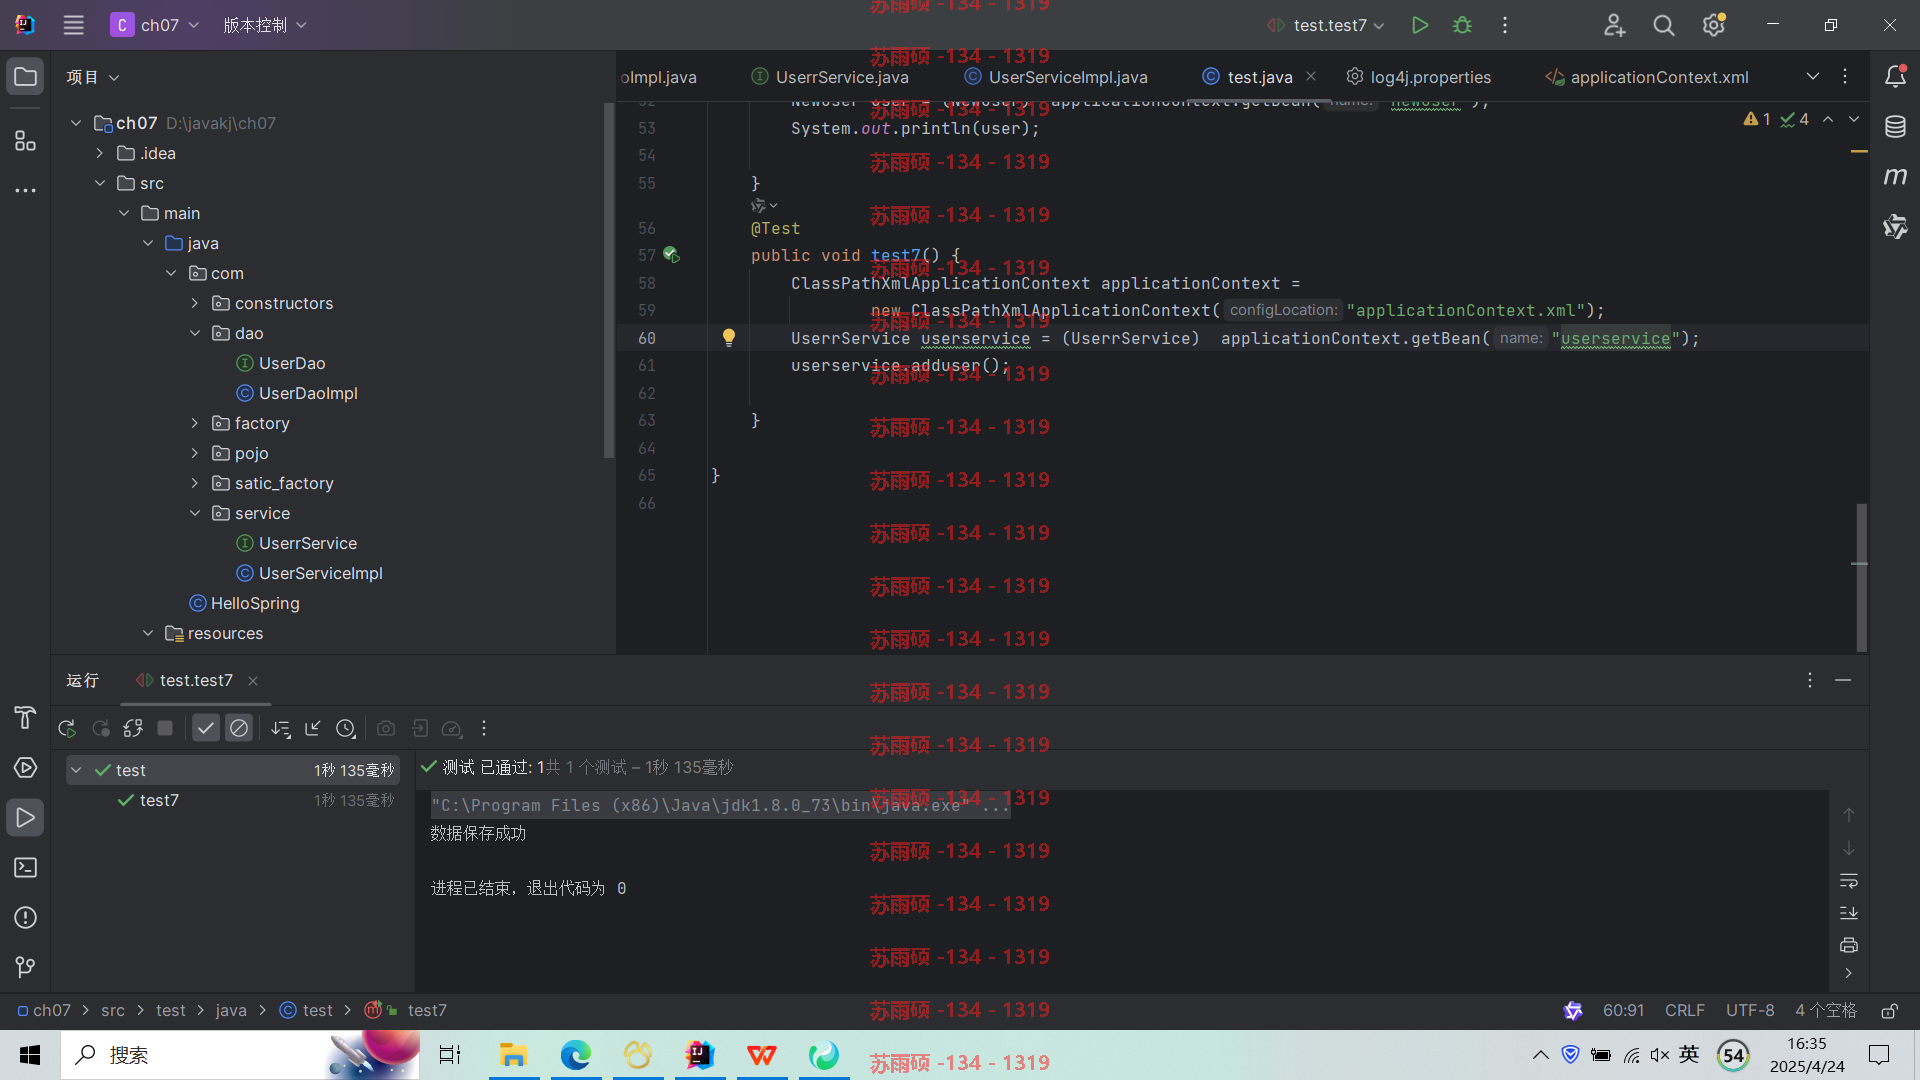
Task: Open IDE settings gear
Action: [1714, 25]
